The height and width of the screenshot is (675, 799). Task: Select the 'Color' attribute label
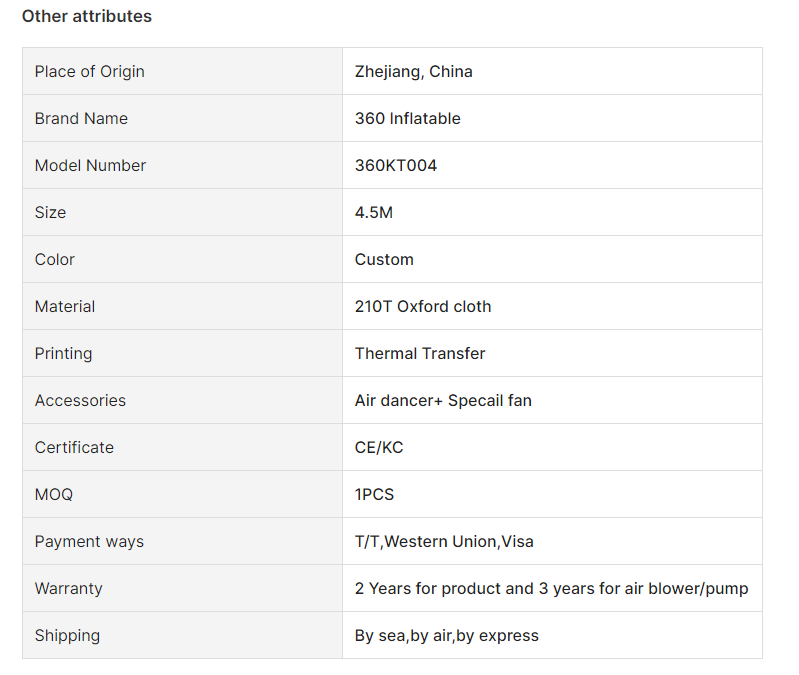55,259
